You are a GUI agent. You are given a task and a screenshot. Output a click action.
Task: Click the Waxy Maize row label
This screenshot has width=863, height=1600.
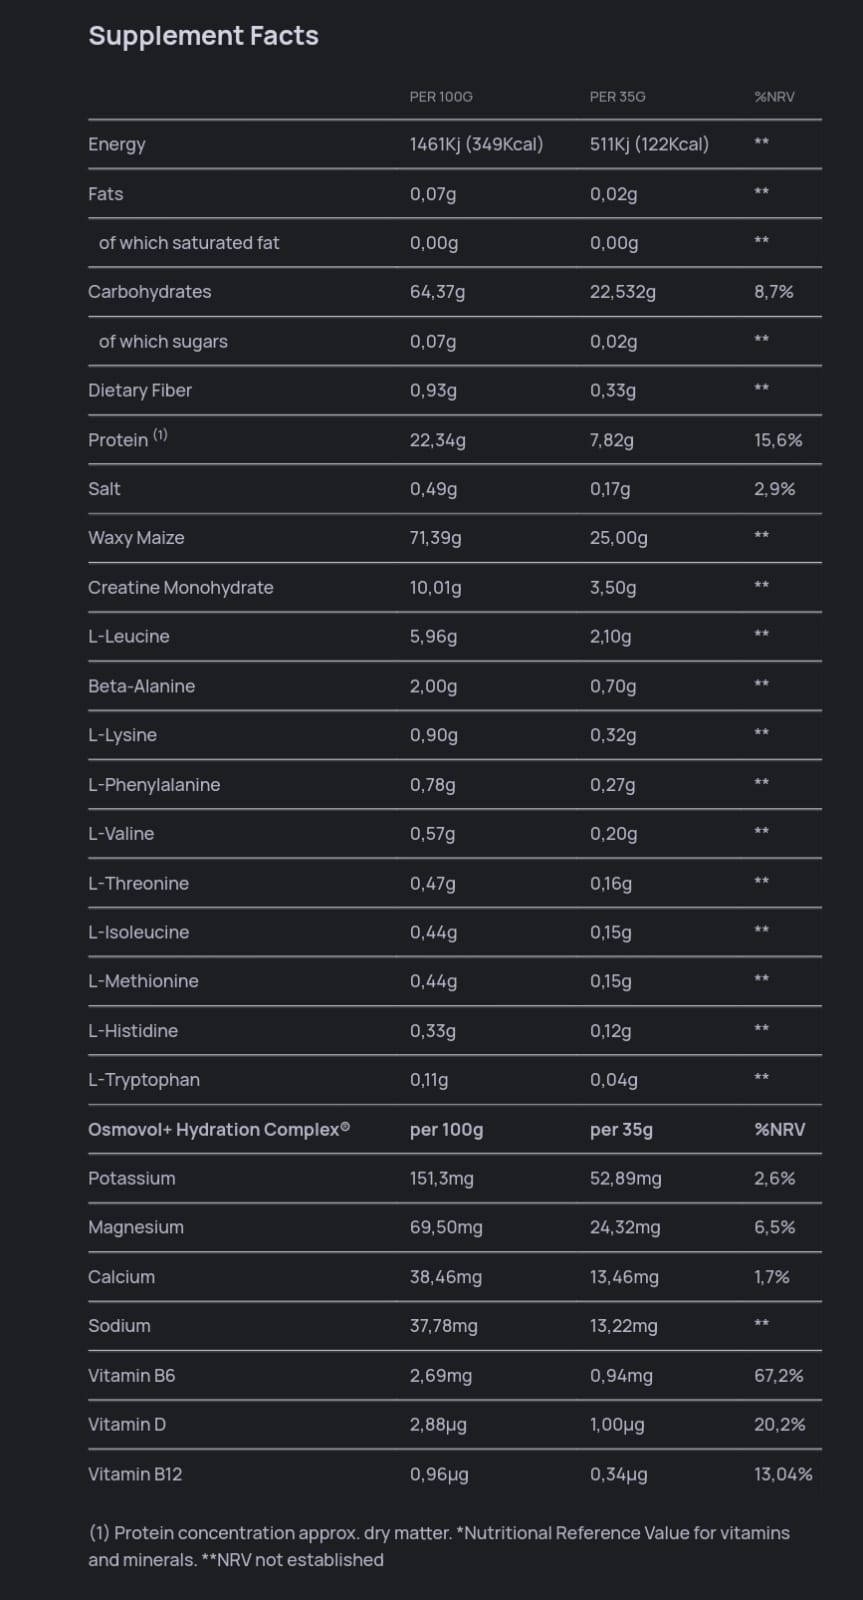pos(136,538)
